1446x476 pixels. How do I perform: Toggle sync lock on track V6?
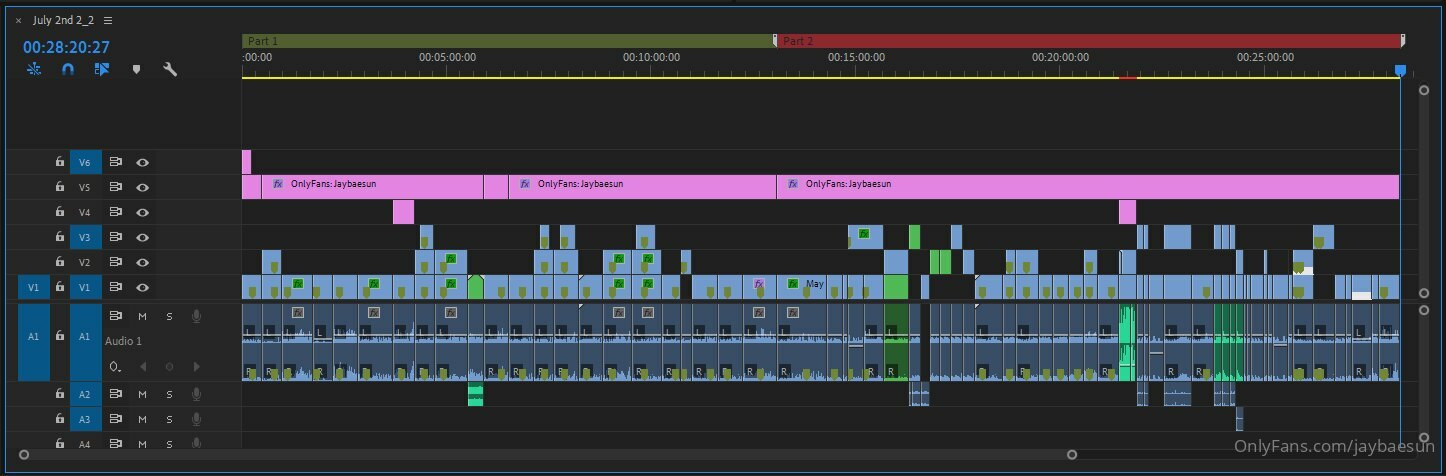pyautogui.click(x=116, y=162)
